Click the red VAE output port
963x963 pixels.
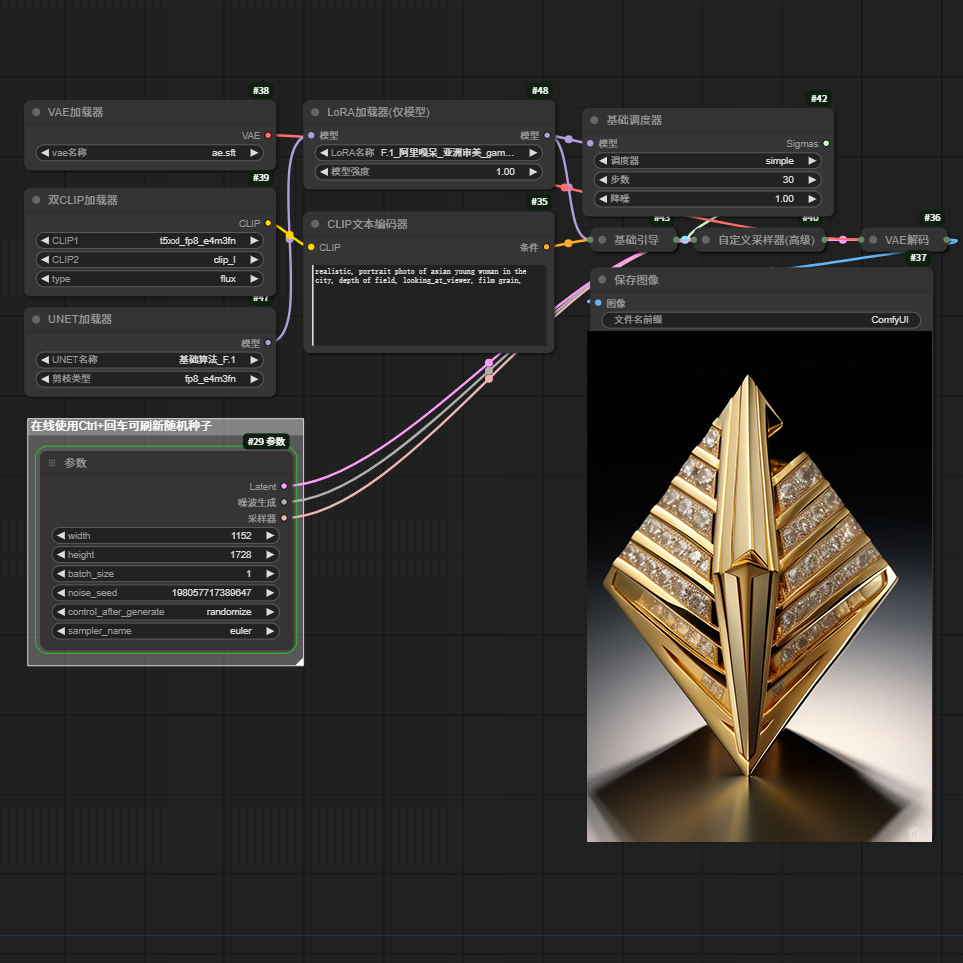click(x=268, y=136)
